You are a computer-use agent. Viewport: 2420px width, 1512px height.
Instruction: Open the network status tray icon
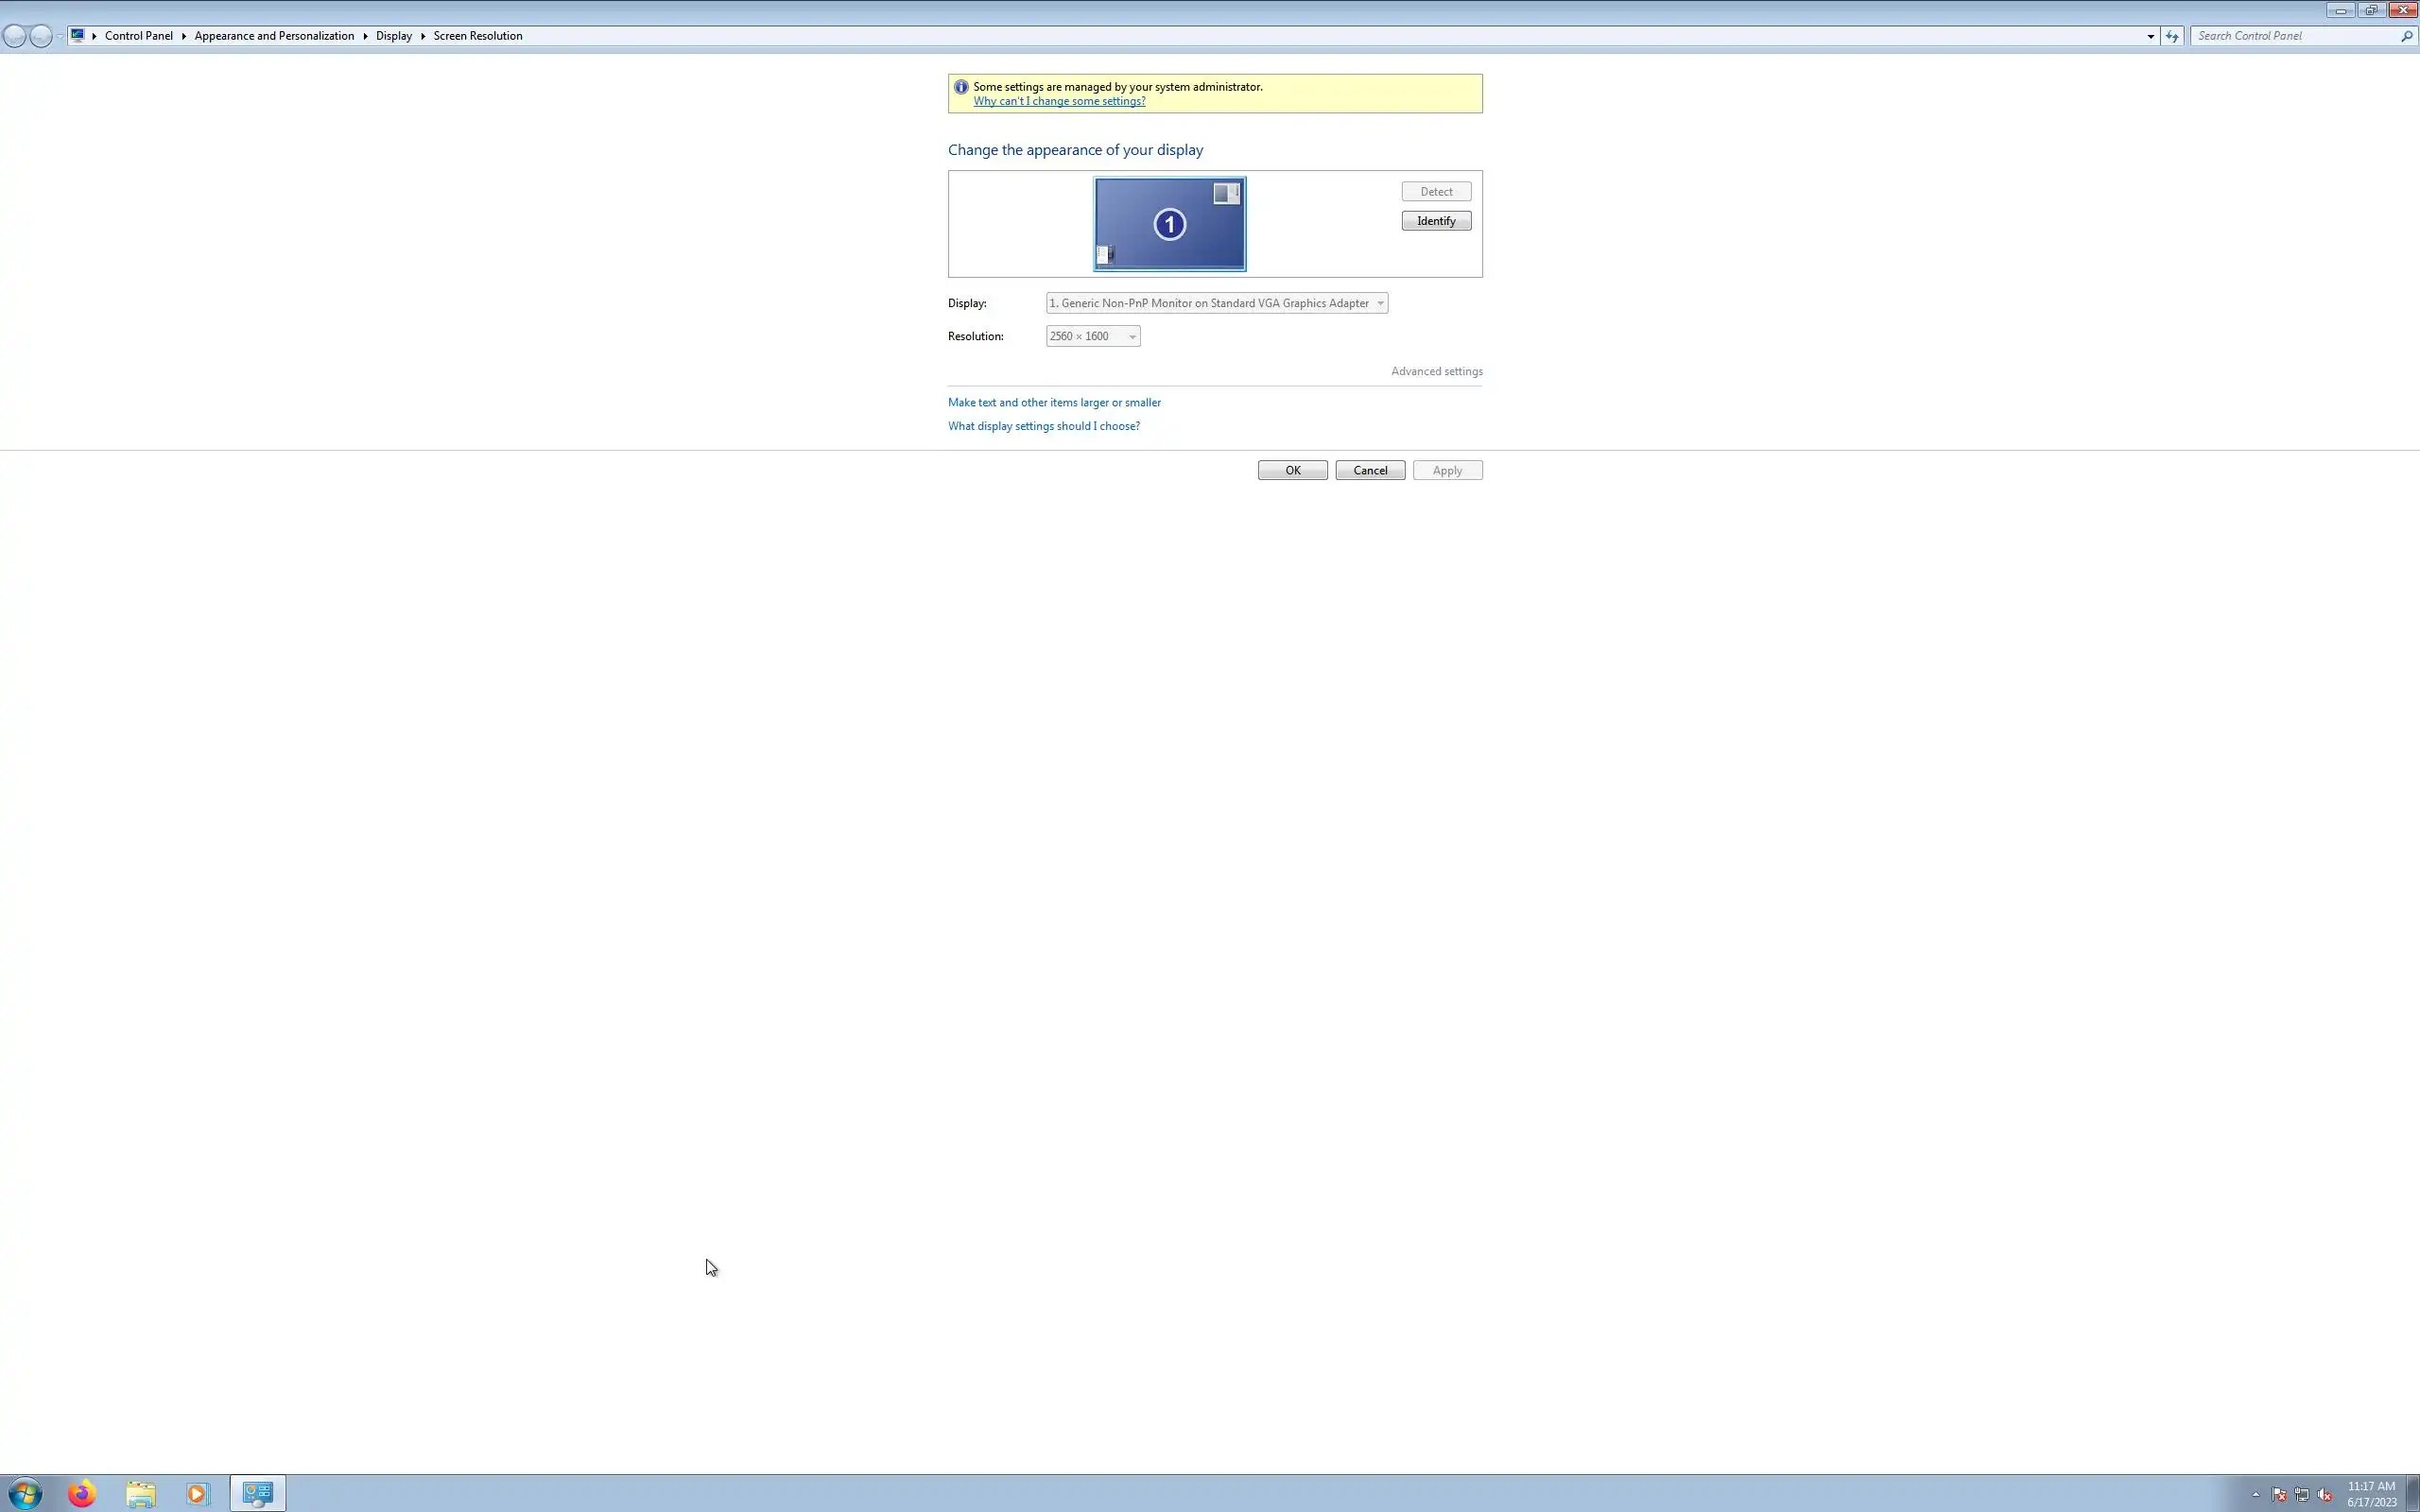(2302, 1495)
